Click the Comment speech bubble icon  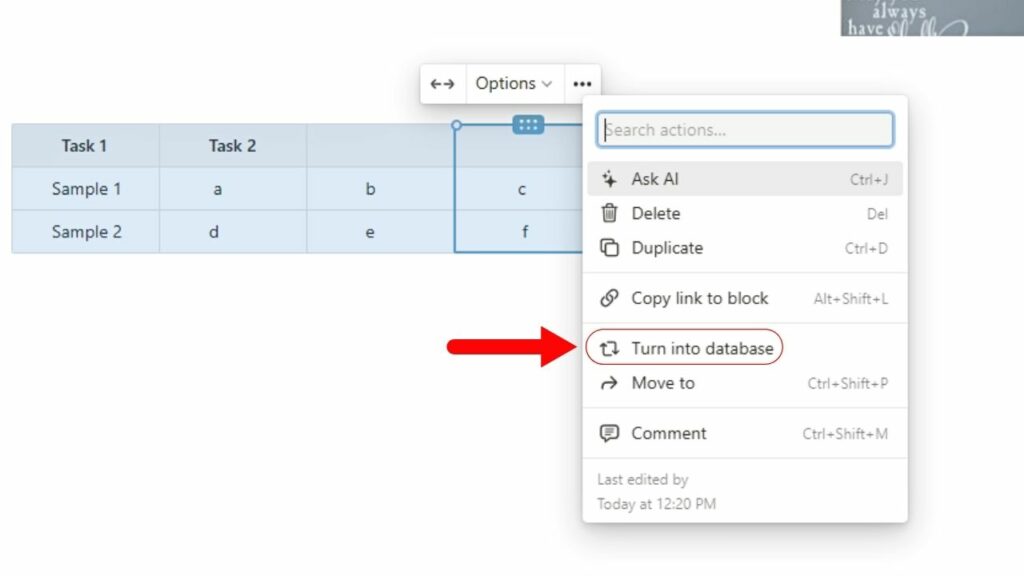[x=612, y=433]
